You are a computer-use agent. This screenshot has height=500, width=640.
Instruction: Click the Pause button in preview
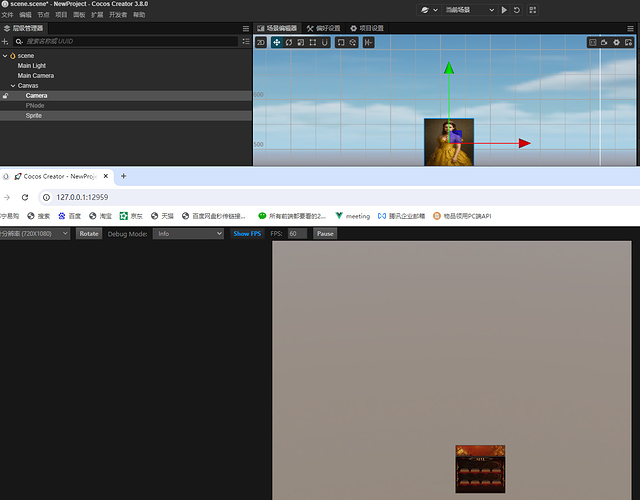(x=325, y=233)
